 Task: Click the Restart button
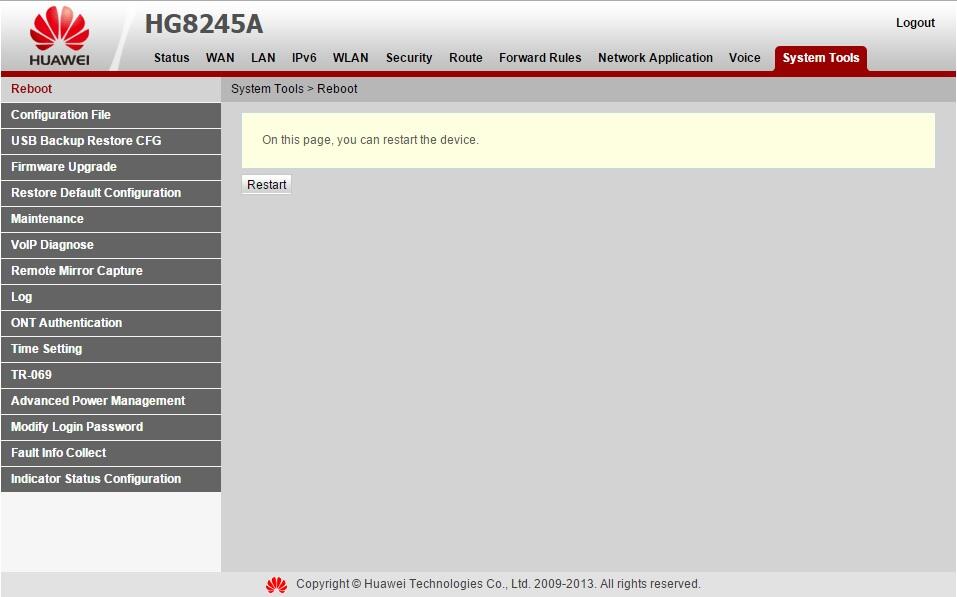point(267,184)
